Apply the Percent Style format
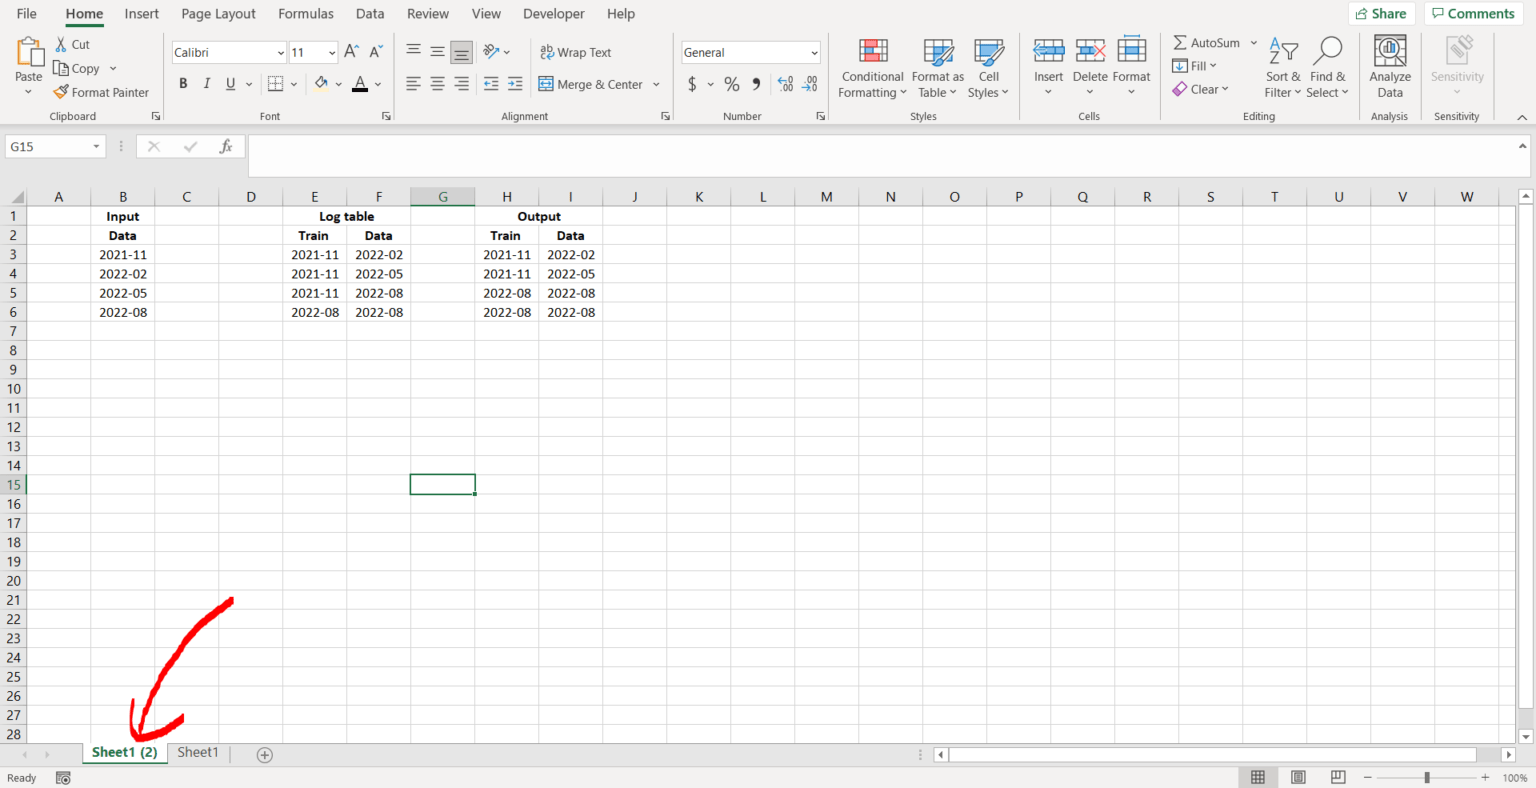The width and height of the screenshot is (1536, 788). tap(732, 84)
